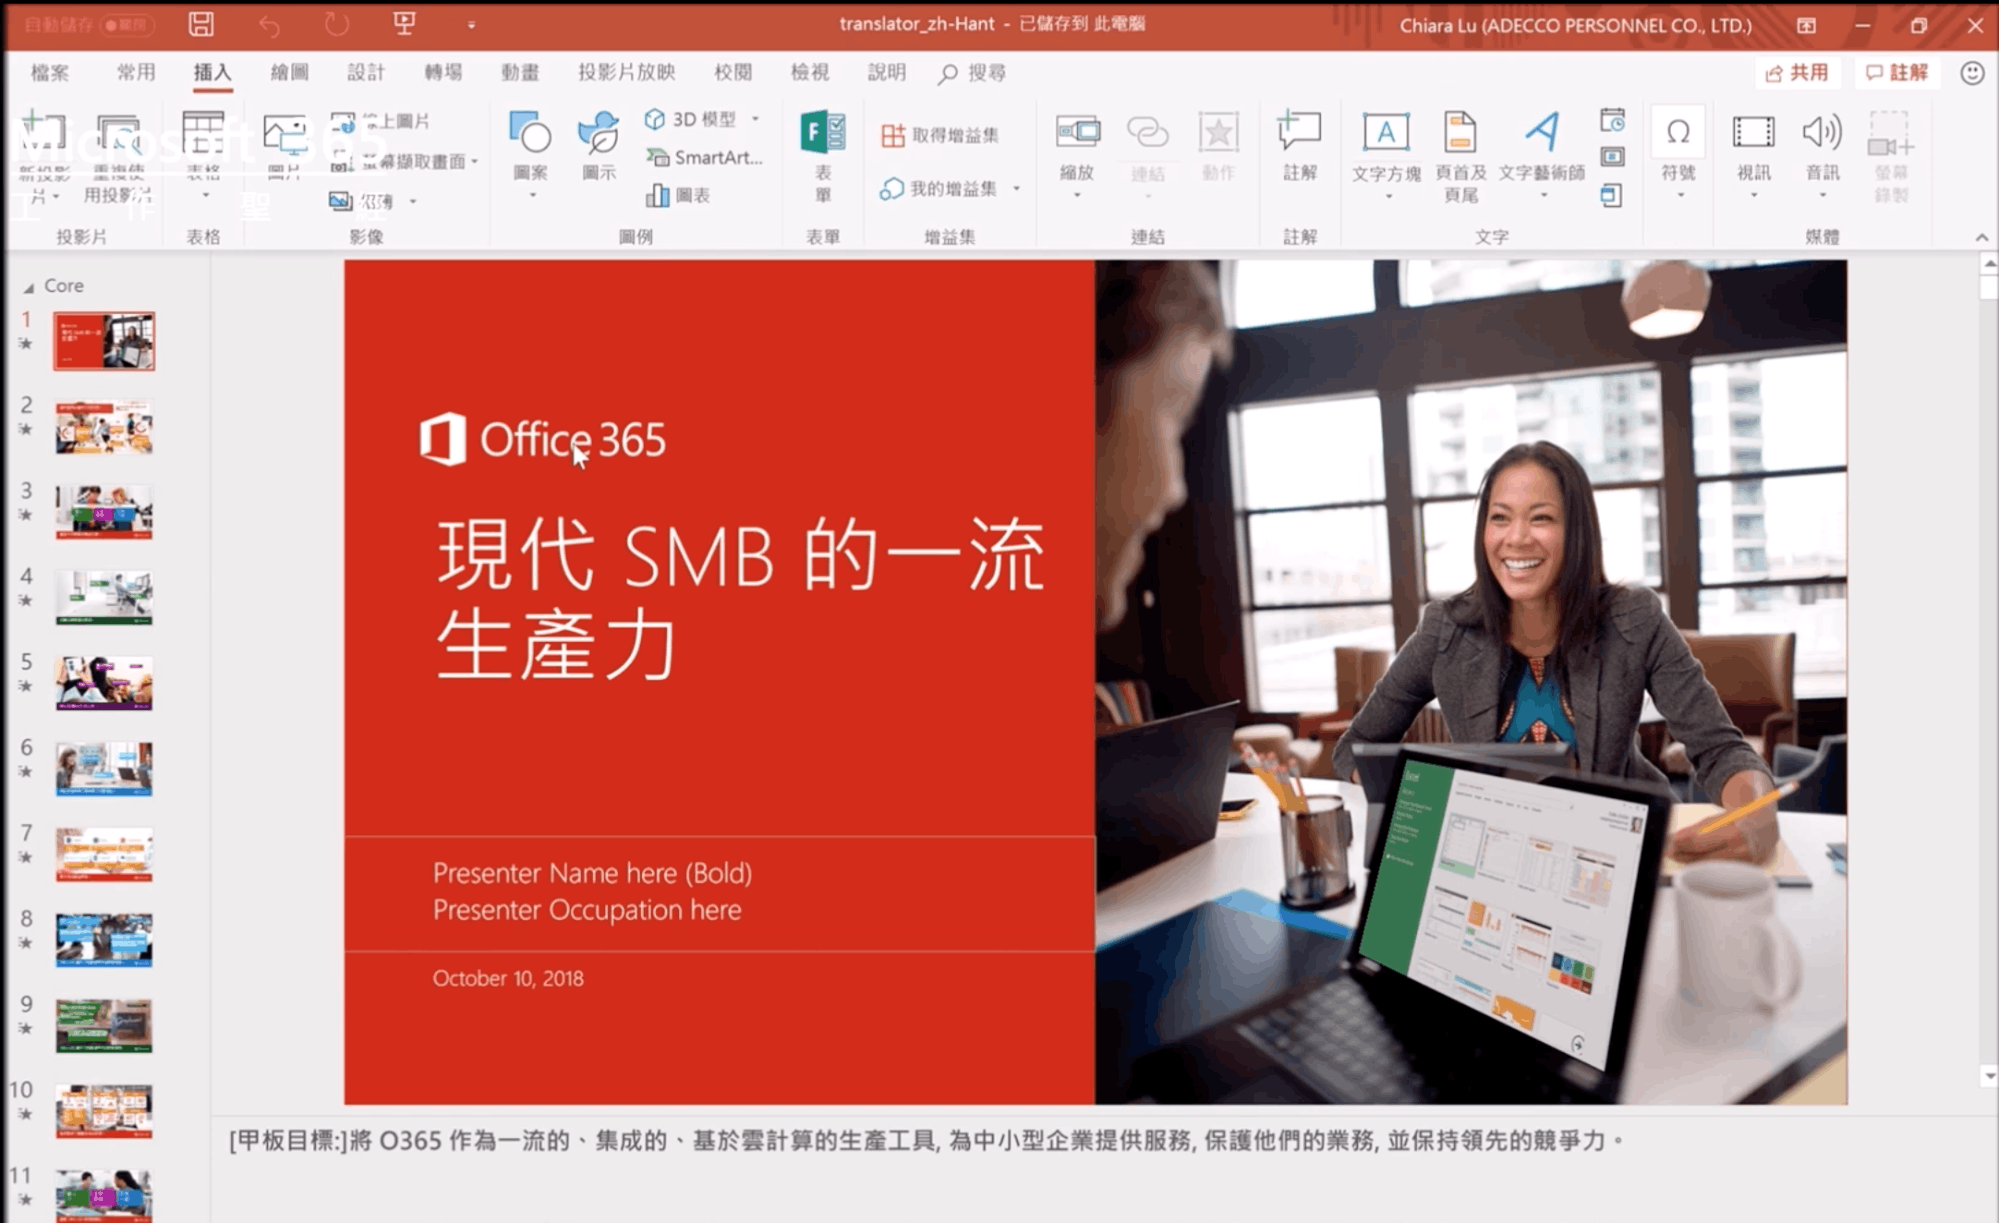
Task: Click 我的增益集 (My Add-ins)
Action: pos(940,189)
